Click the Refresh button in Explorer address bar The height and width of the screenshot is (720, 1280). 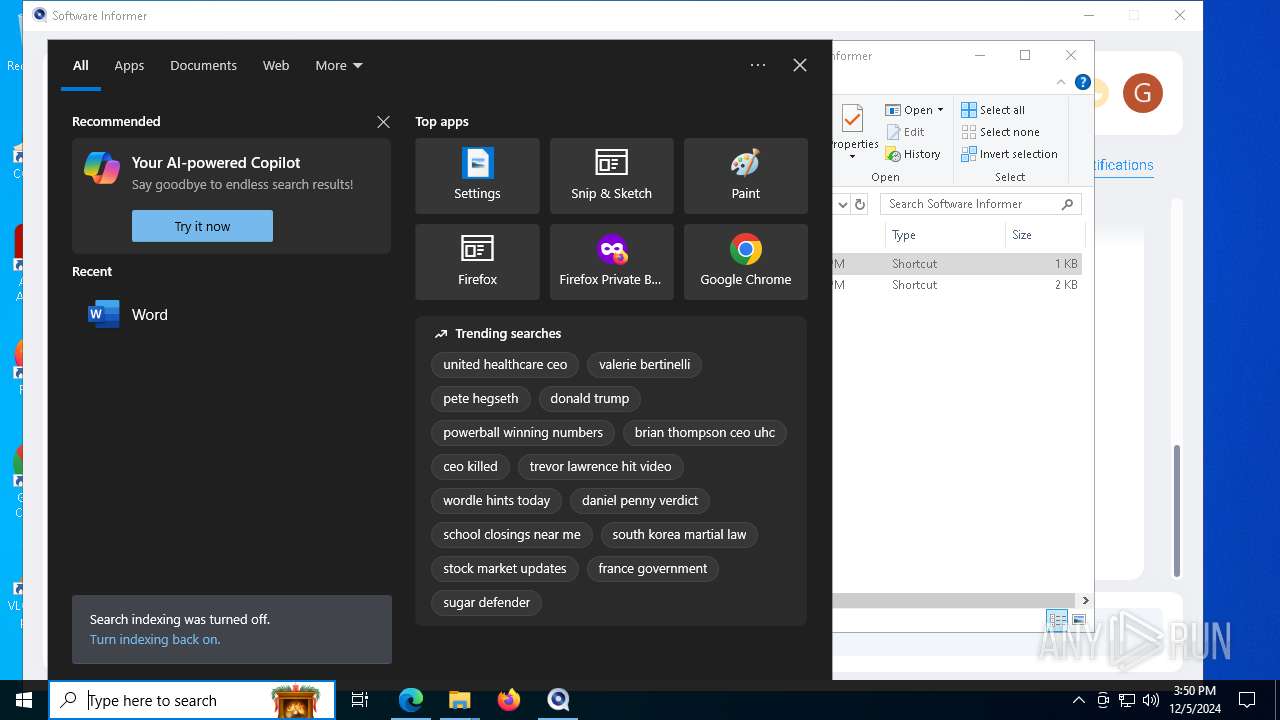click(860, 204)
